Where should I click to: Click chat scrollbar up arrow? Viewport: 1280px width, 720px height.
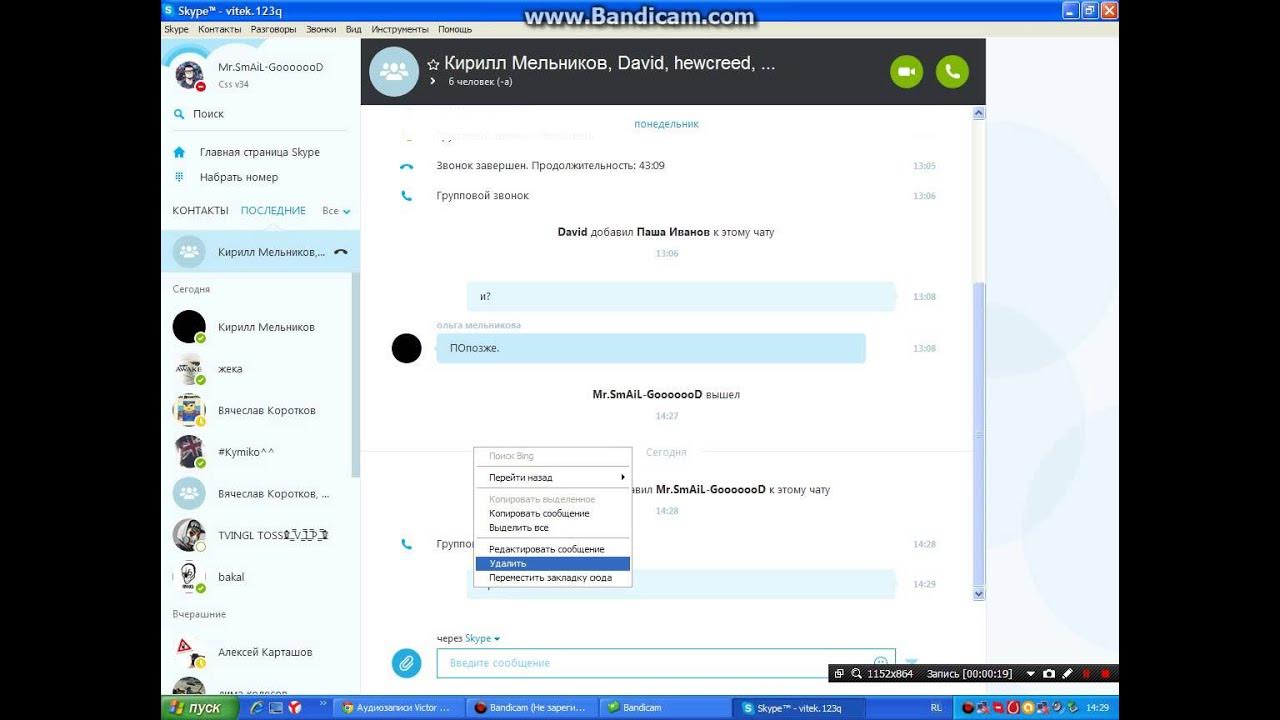[x=979, y=114]
